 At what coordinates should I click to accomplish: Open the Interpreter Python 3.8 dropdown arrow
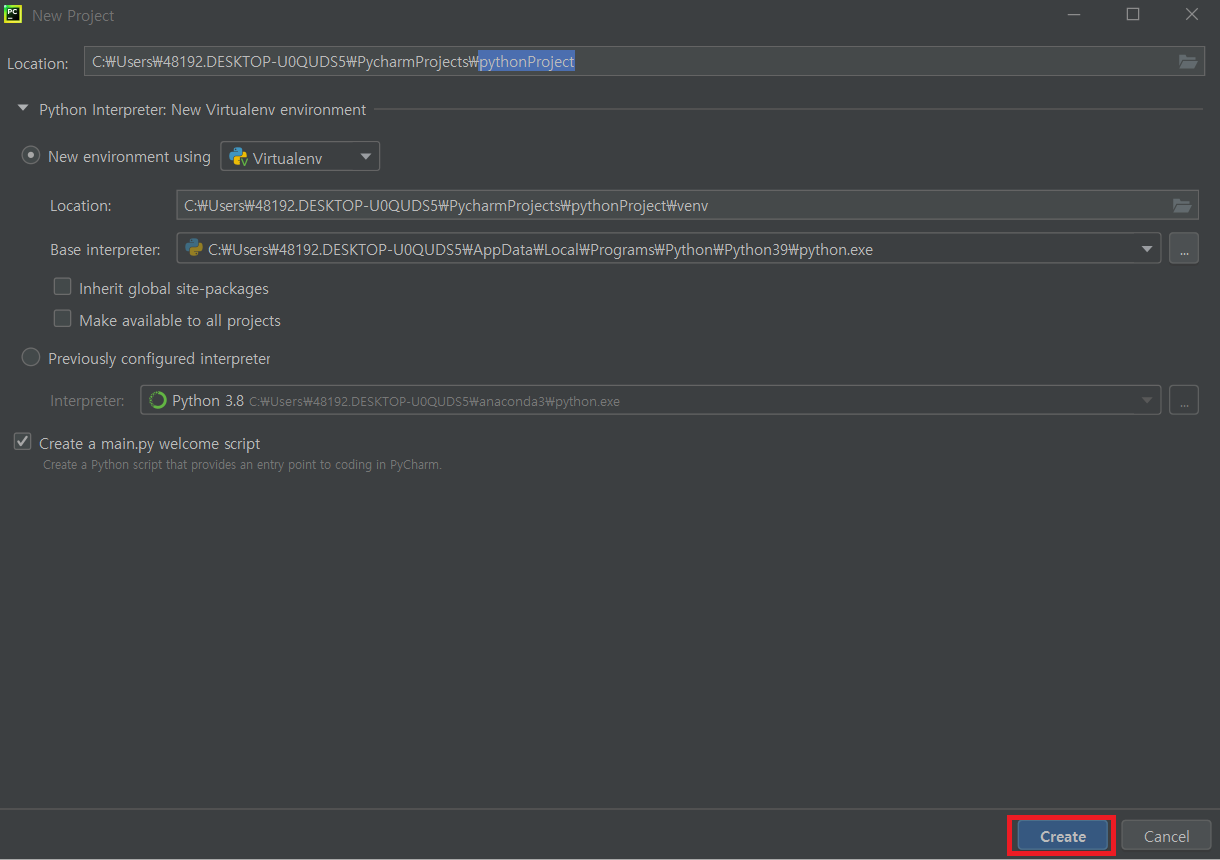coord(1147,401)
